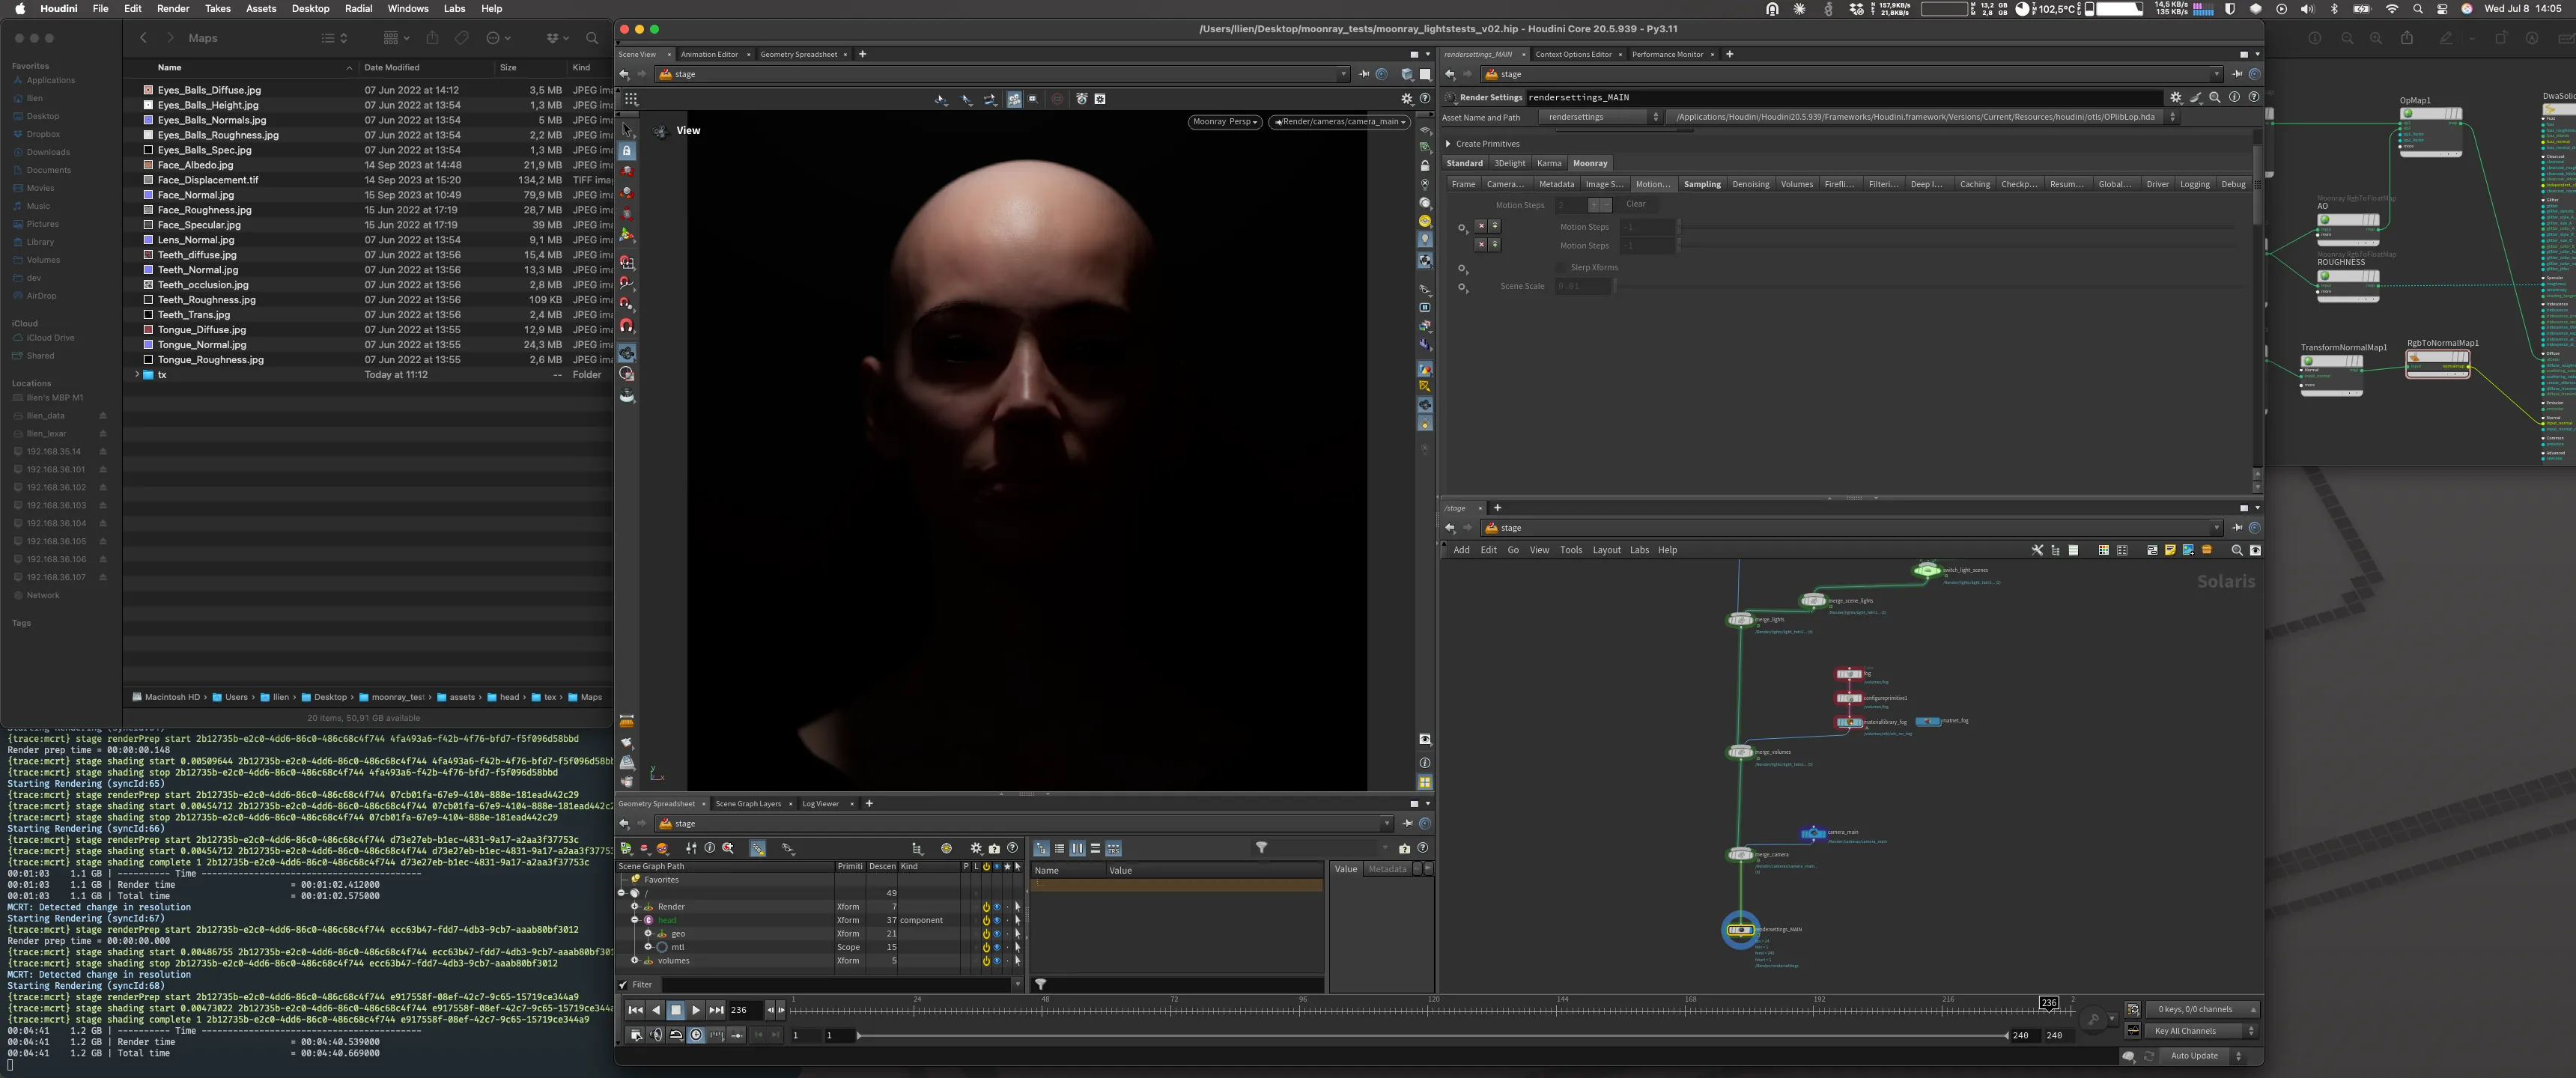
Task: Open the Moonray Persp viewport dropdown
Action: click(x=1224, y=122)
